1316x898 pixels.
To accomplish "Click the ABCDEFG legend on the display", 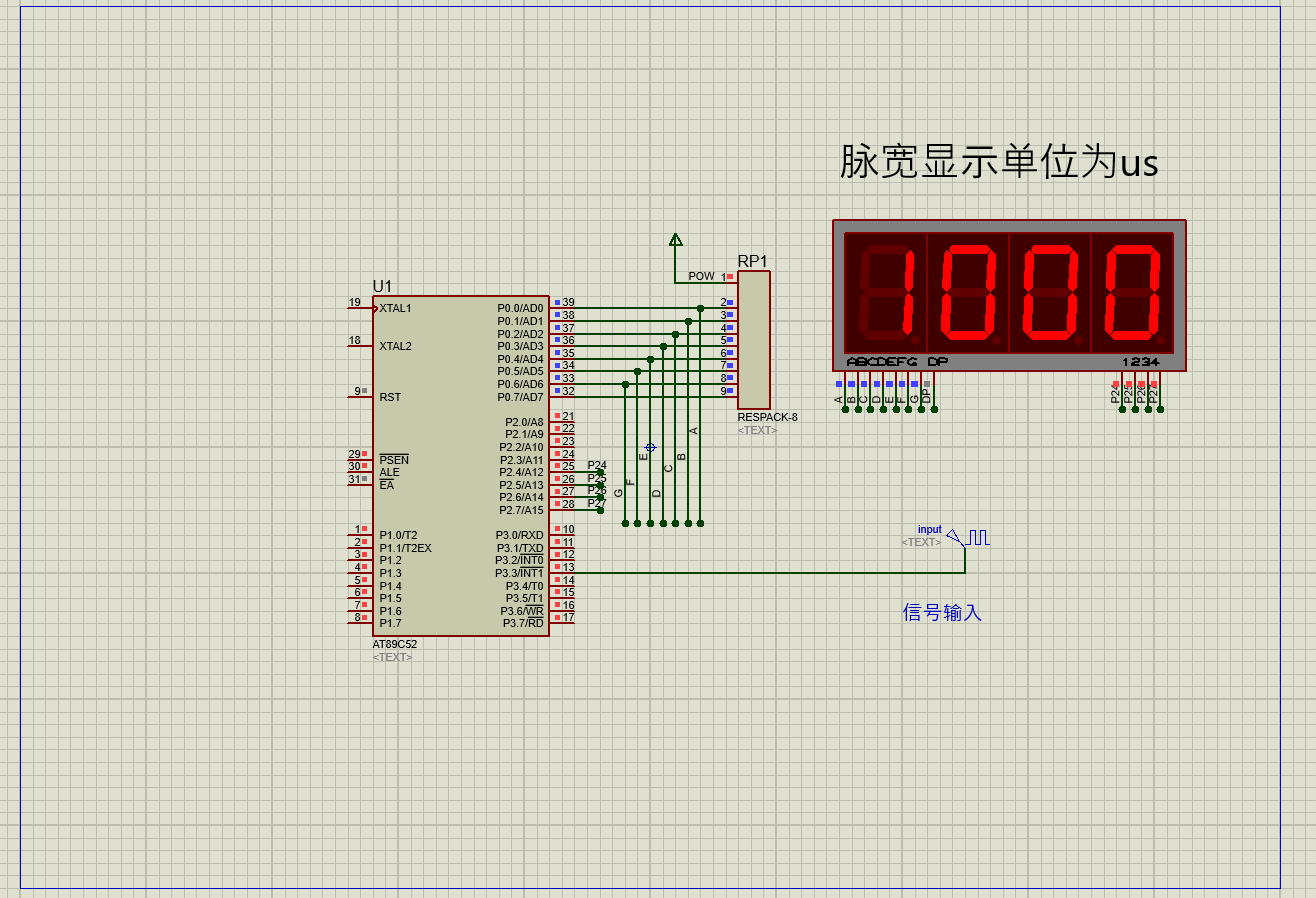I will [881, 361].
